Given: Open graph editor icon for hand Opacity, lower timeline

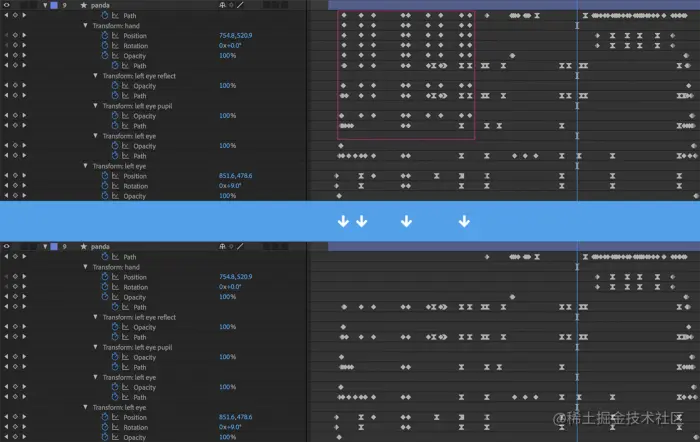Looking at the screenshot, I should [115, 297].
